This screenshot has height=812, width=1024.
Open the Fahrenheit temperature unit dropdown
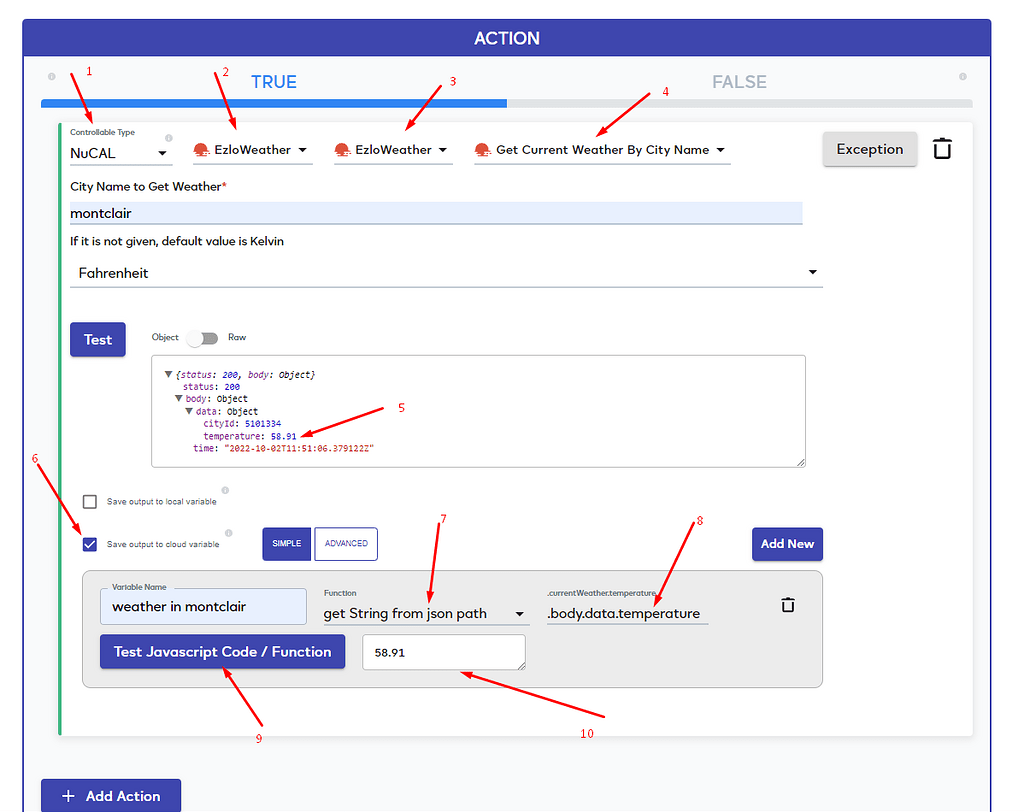coord(813,272)
